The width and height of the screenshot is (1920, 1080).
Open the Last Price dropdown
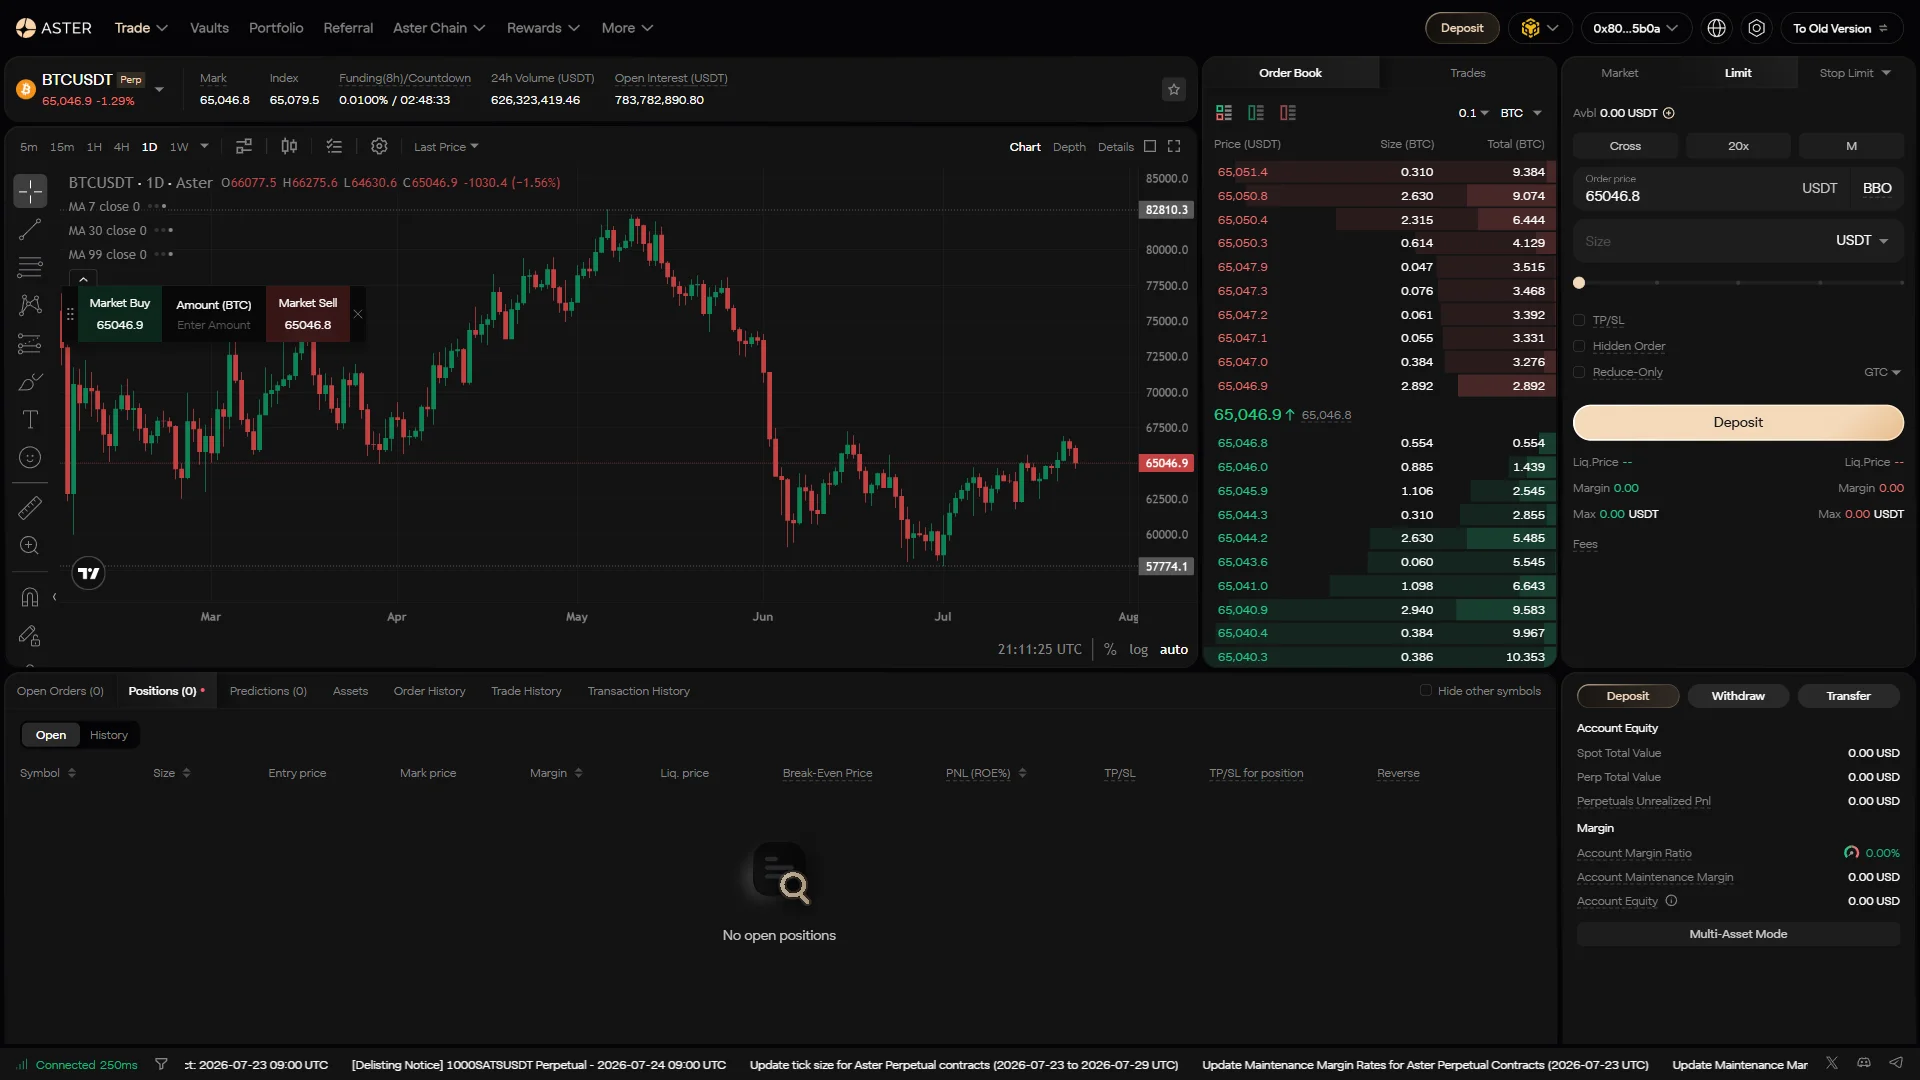coord(446,147)
